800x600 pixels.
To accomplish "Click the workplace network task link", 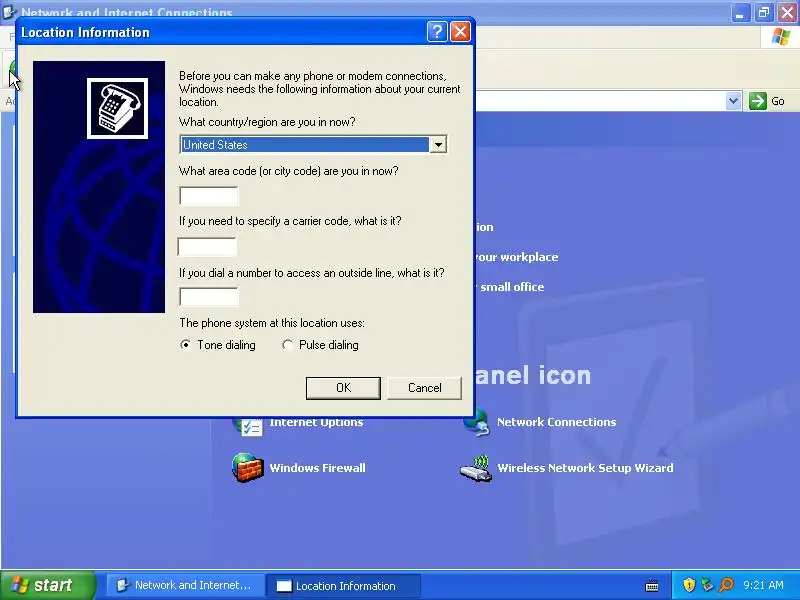I will 517,257.
